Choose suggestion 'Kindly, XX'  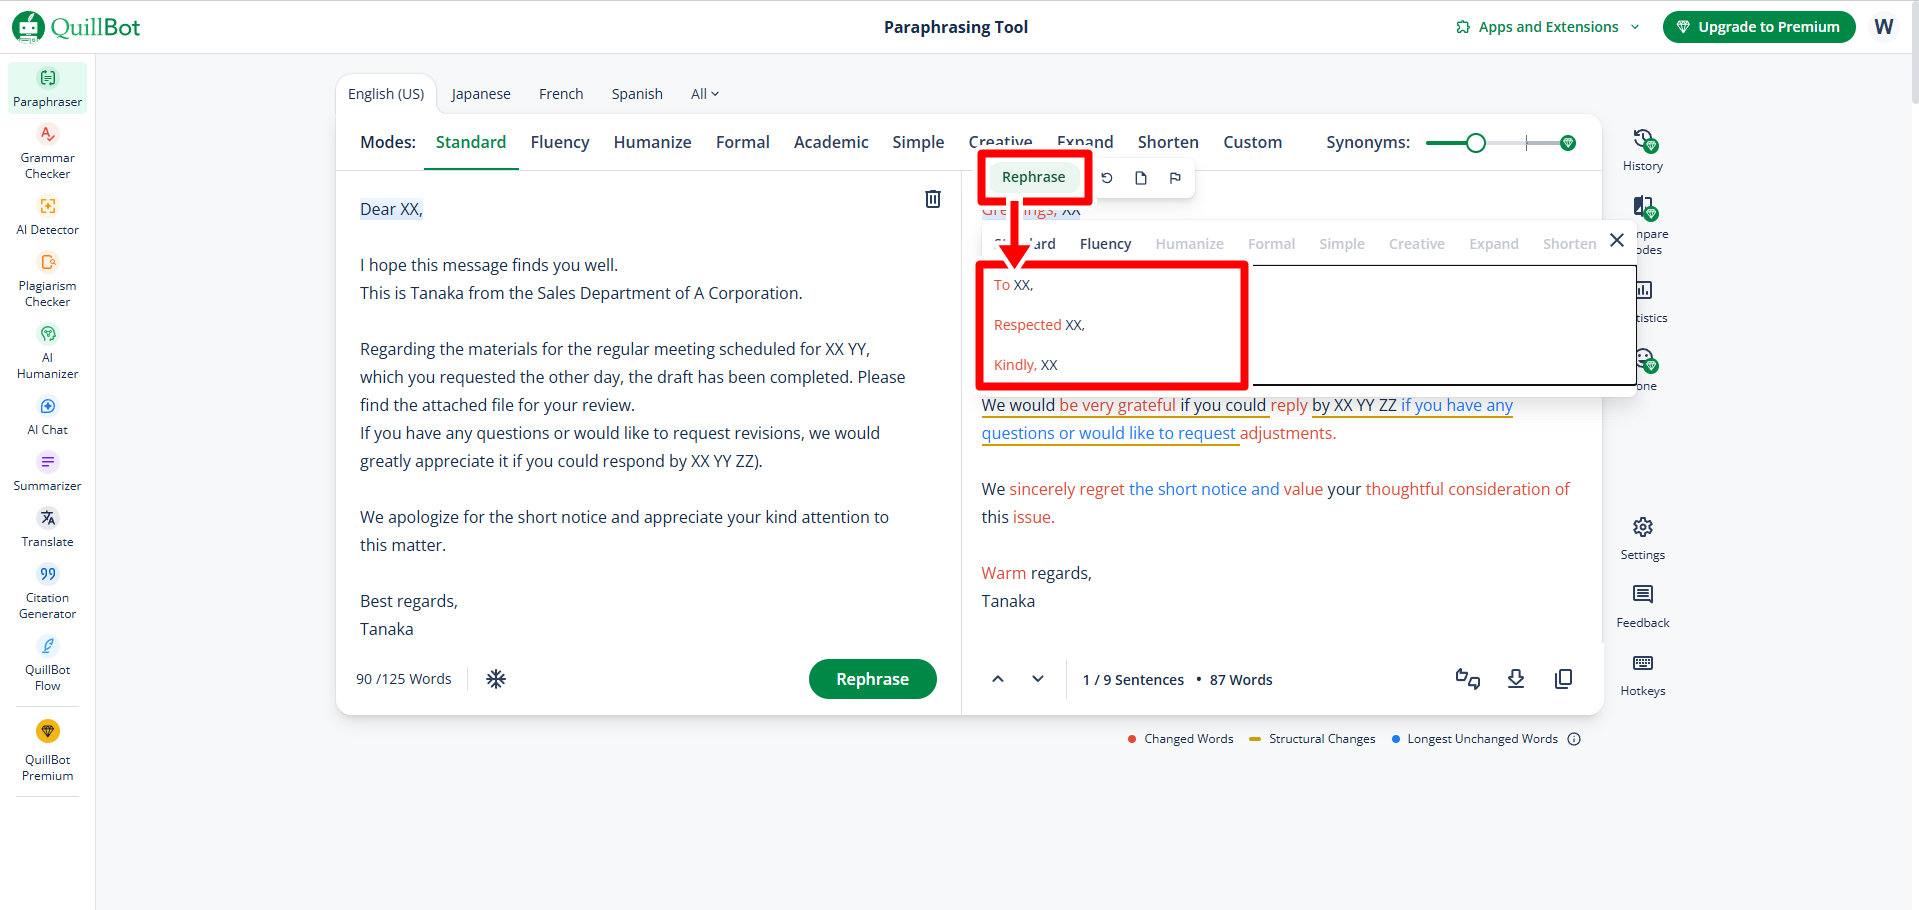tap(1025, 365)
